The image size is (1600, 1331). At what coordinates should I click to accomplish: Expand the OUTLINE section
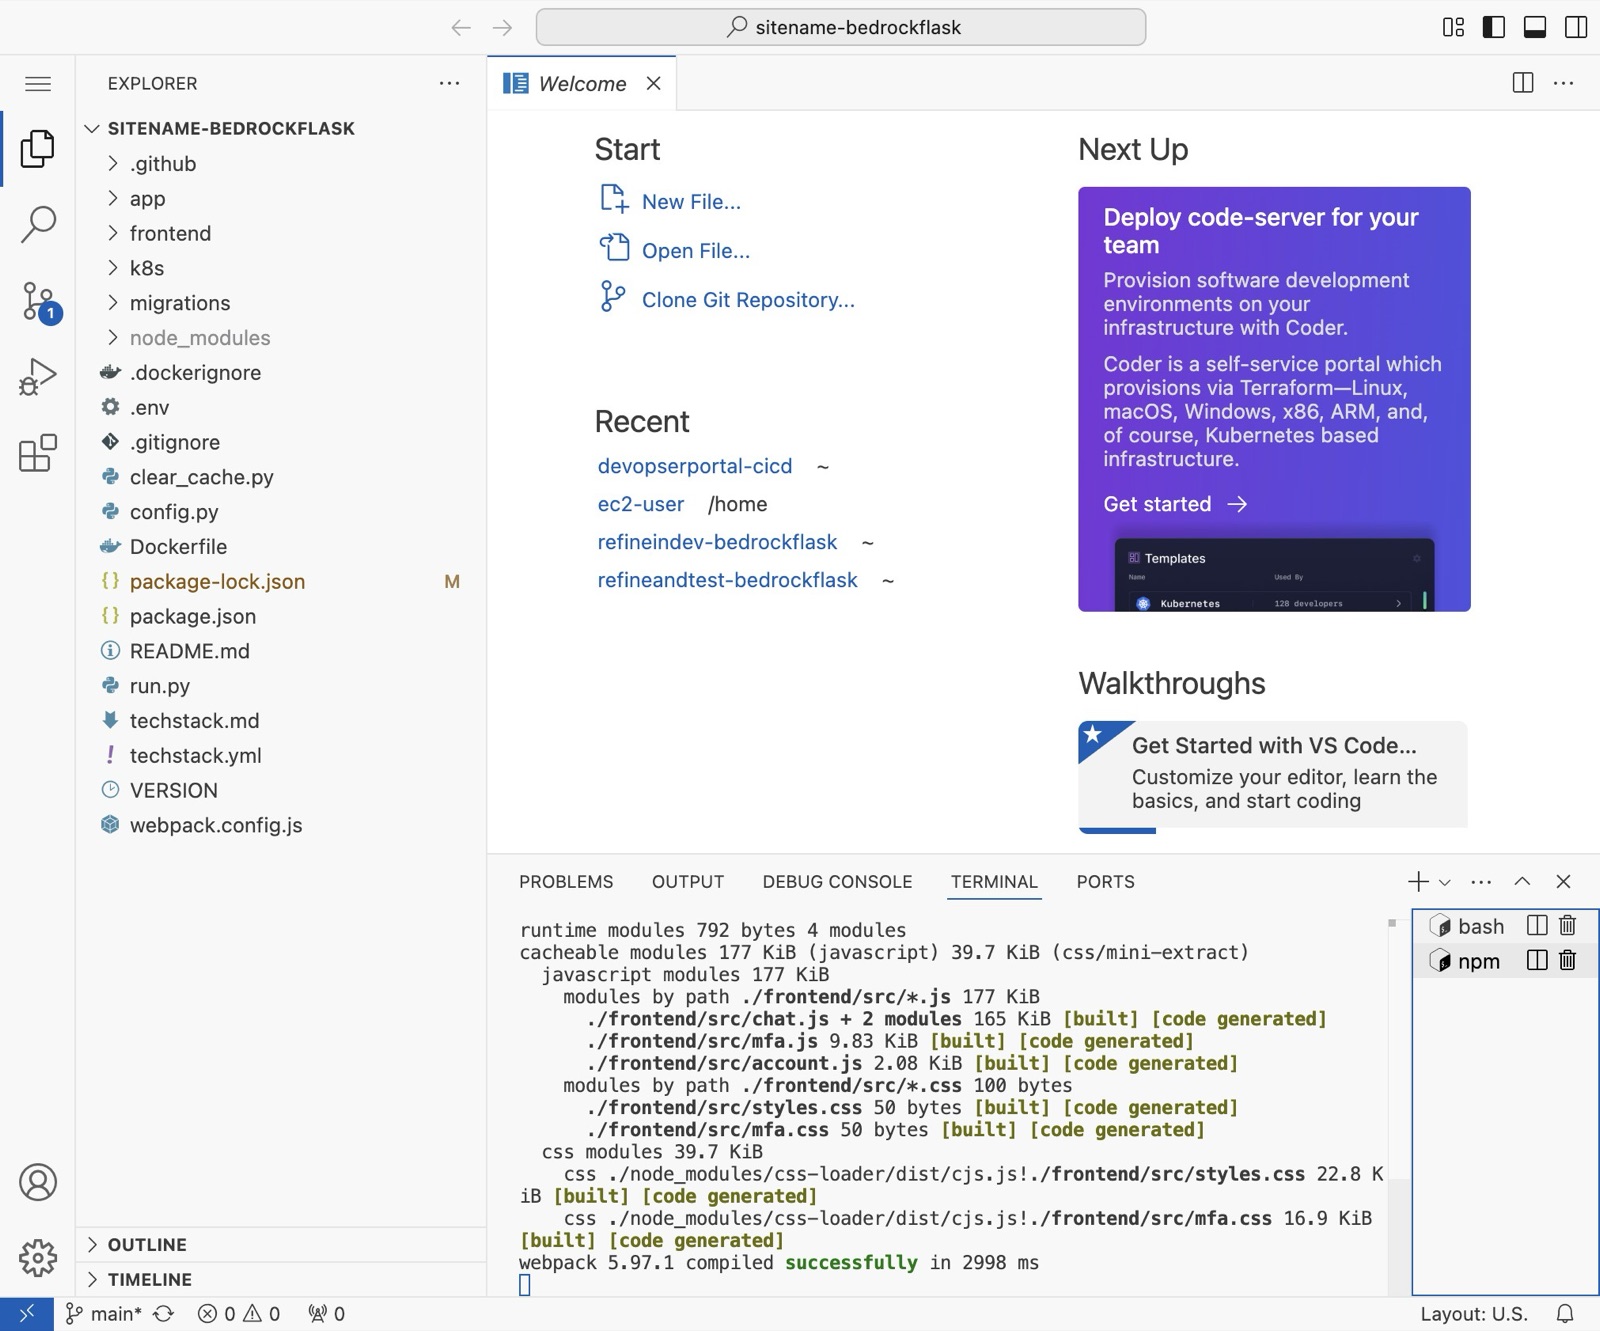281,1244
